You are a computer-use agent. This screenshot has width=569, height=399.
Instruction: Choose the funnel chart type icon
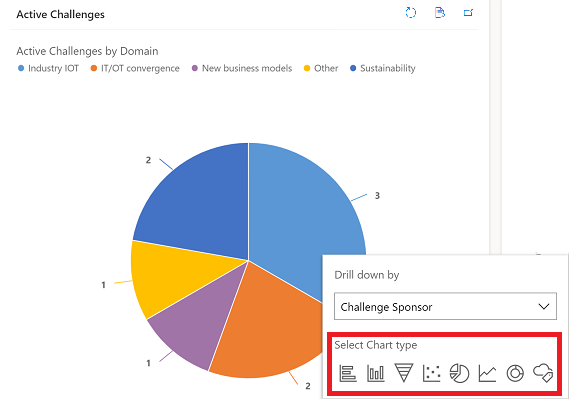(x=404, y=373)
